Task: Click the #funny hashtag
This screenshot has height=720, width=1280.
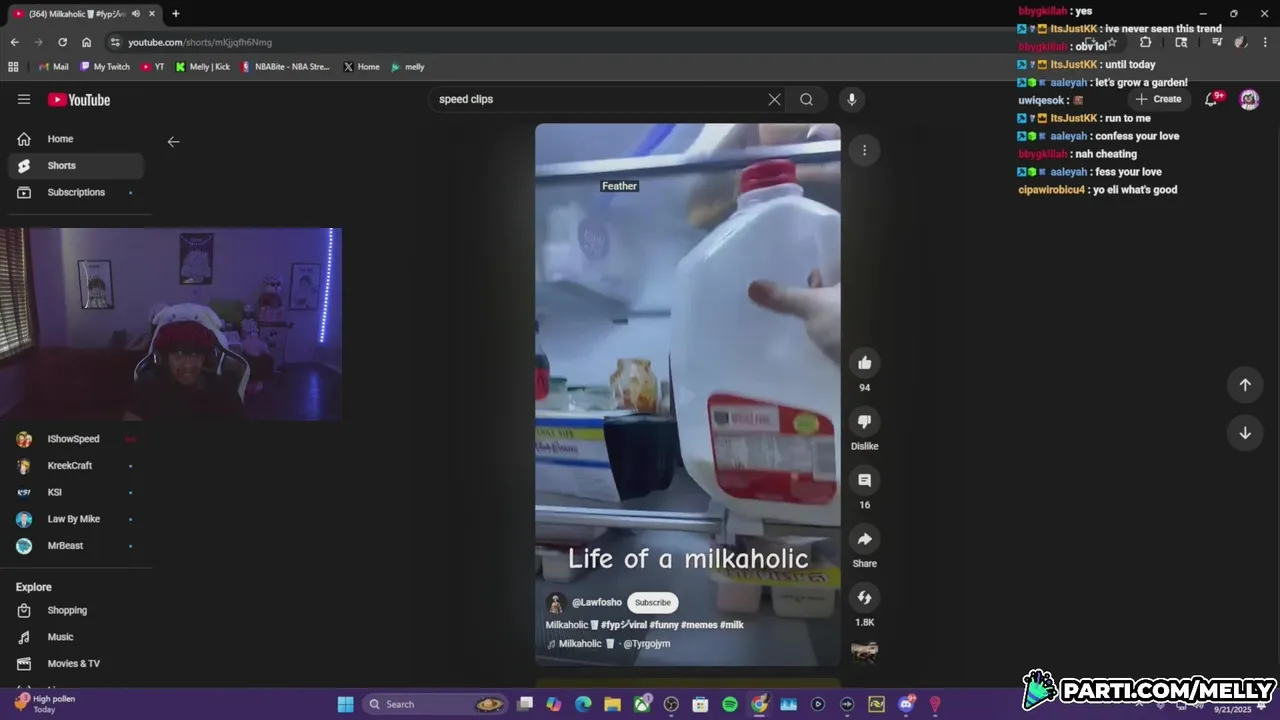Action: coord(665,625)
